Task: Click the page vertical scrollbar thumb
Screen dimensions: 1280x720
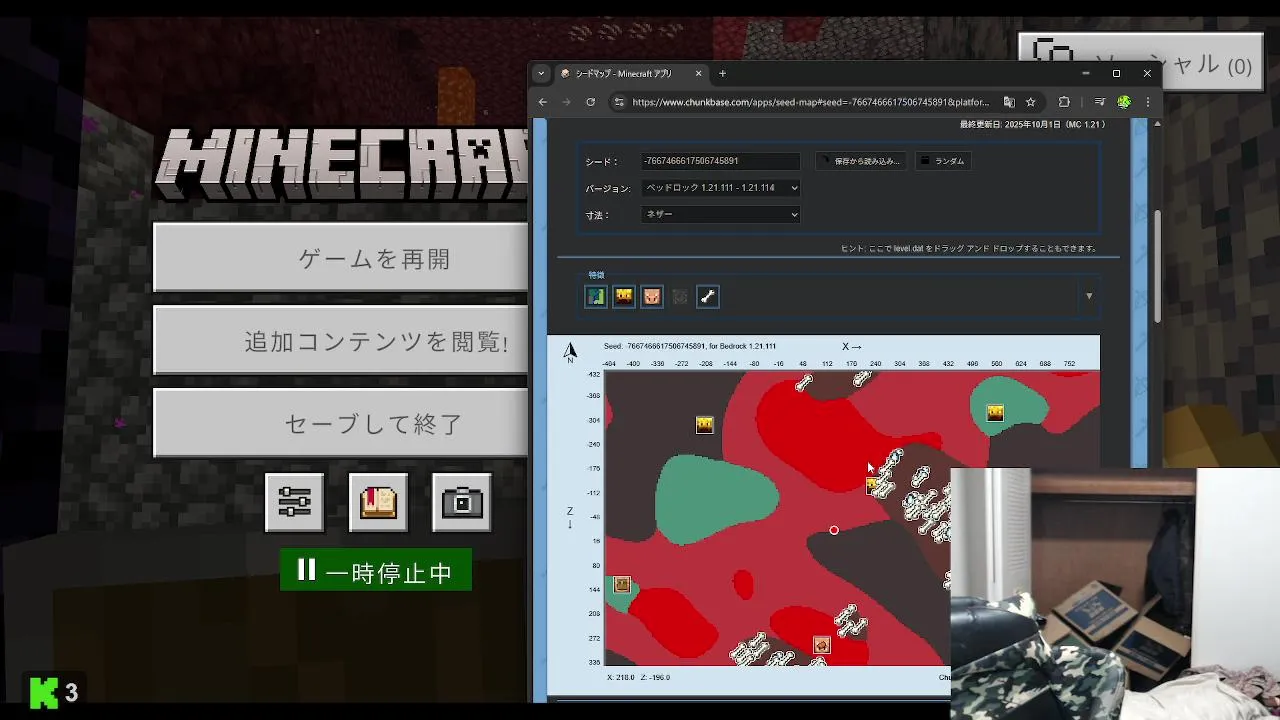Action: coord(1157,265)
